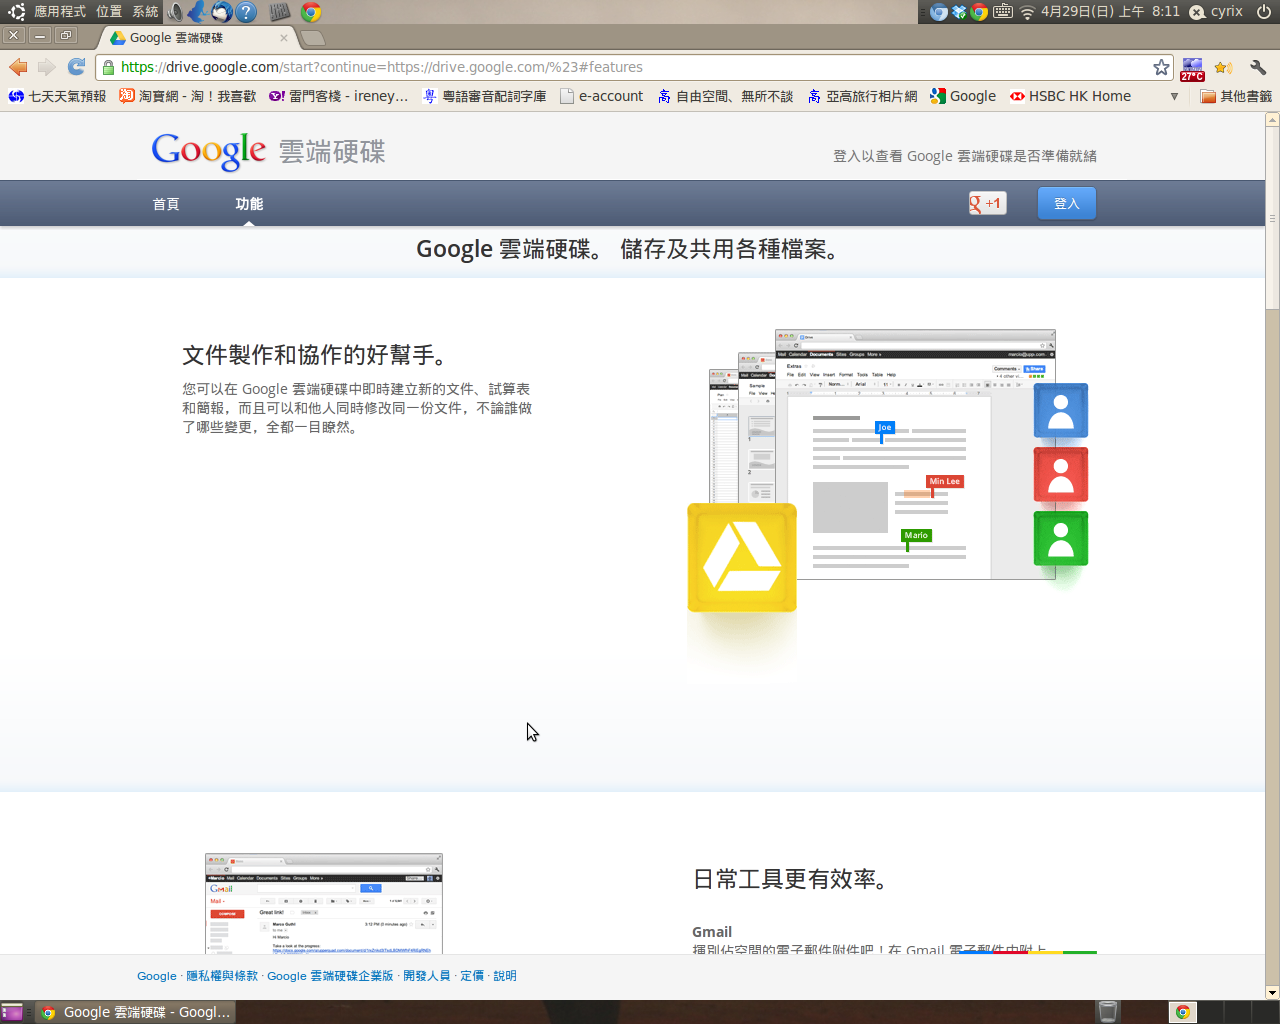Open the Google 雲端硬碟企業版 footer link

tap(330, 976)
